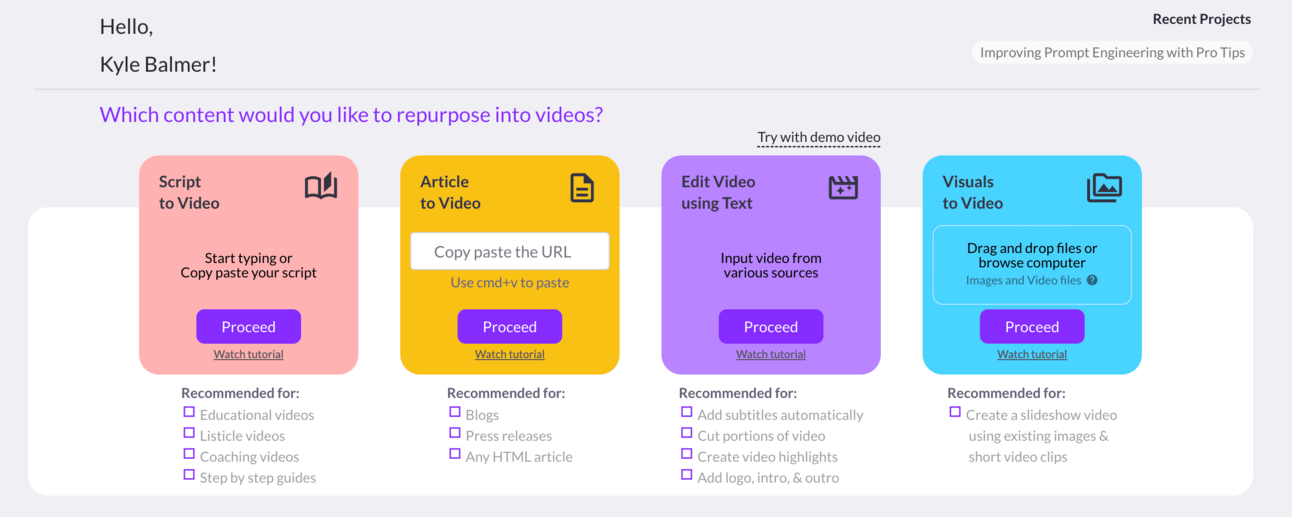The width and height of the screenshot is (1292, 517).
Task: Click Proceed on the Visuals to Video card
Action: [x=1031, y=327]
